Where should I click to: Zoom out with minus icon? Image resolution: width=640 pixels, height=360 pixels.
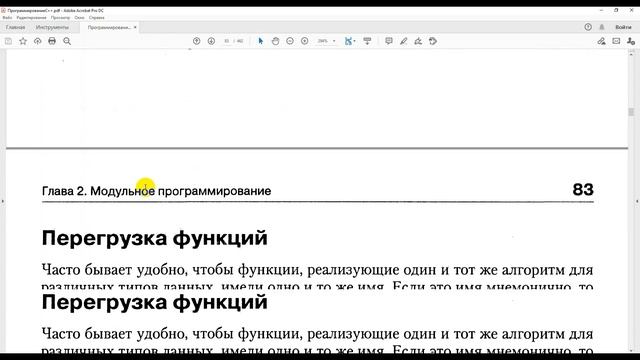click(x=290, y=41)
